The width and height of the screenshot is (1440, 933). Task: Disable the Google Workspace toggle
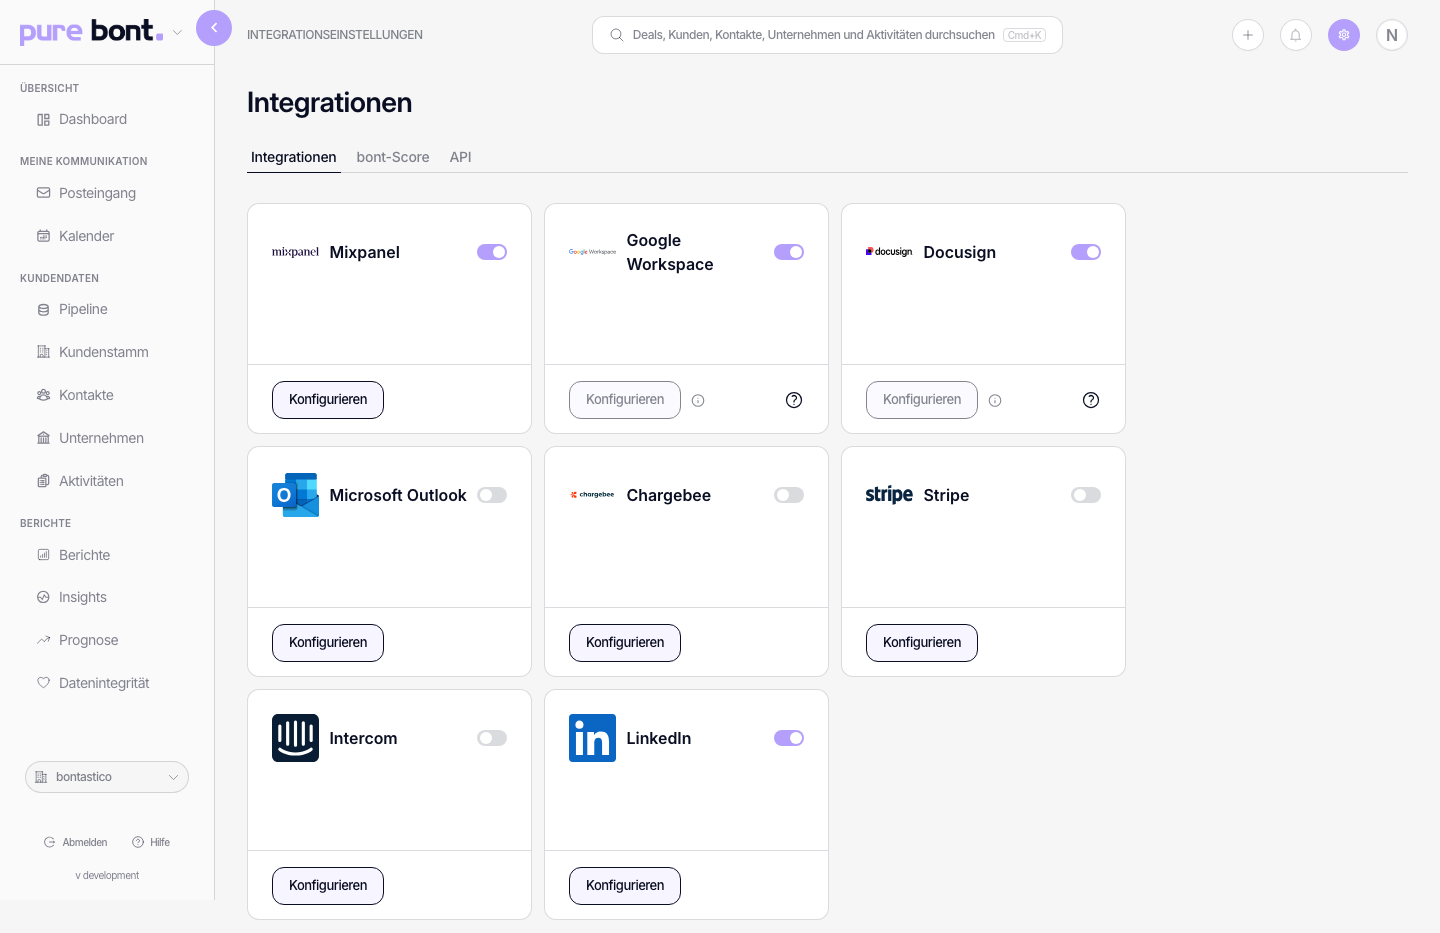(x=789, y=252)
